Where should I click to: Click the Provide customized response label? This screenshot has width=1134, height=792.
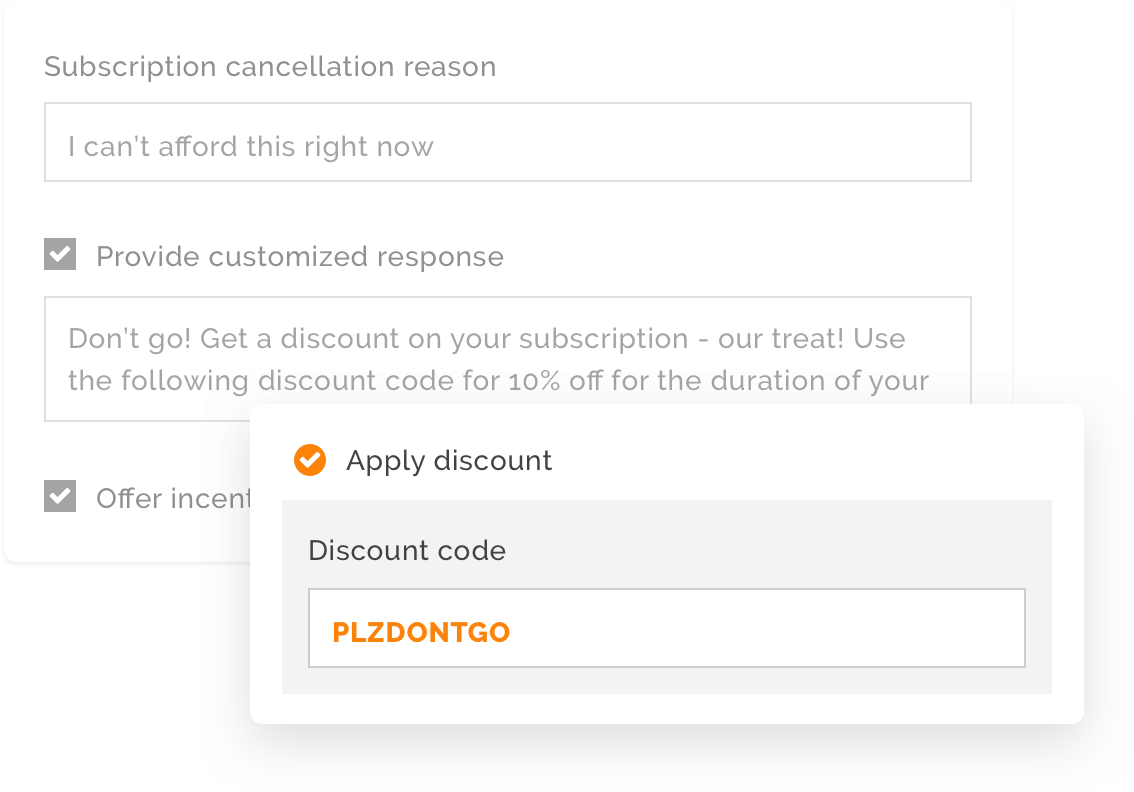299,256
